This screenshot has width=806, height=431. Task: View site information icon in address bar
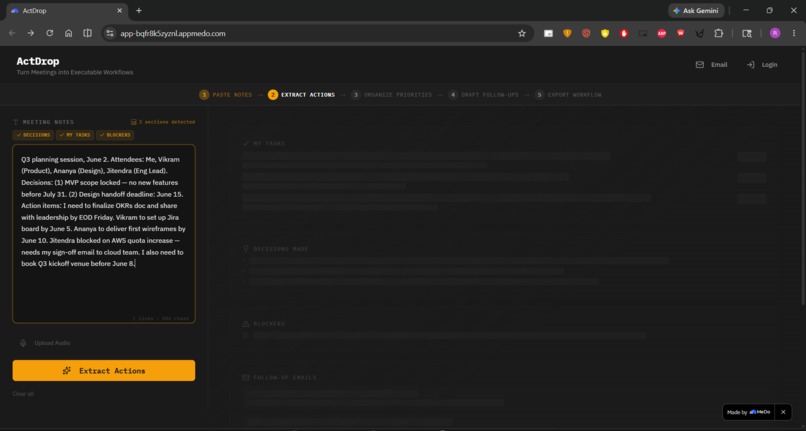click(x=109, y=33)
